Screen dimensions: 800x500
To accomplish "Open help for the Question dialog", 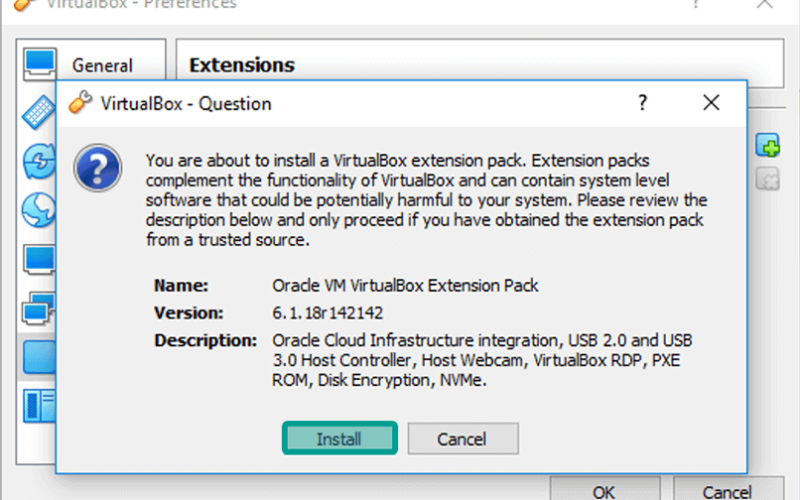I will 642,103.
